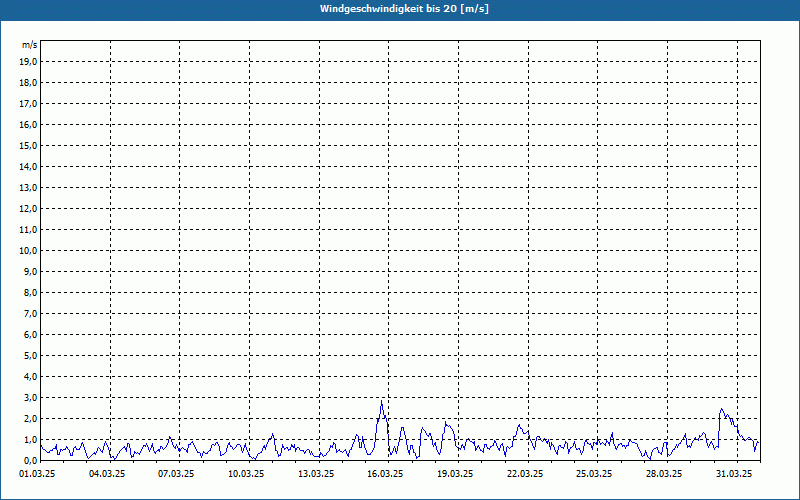Select the 22.03.25 date label
800x500 pixels.
coord(525,474)
